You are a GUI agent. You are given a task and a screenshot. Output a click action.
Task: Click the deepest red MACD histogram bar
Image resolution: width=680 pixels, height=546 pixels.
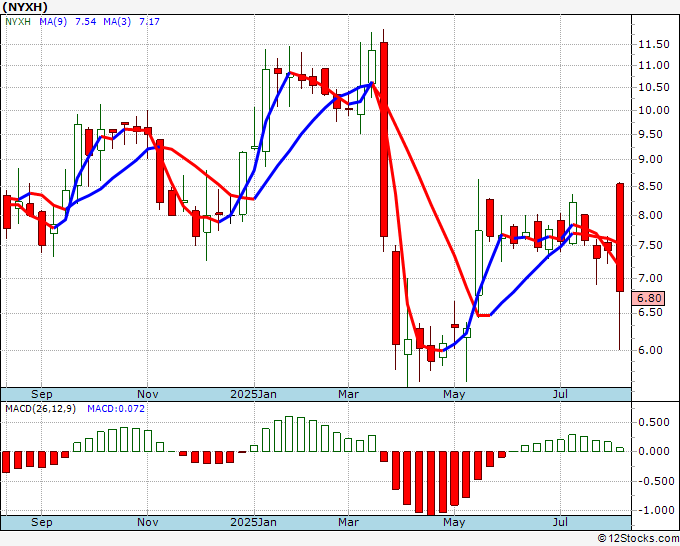point(431,484)
